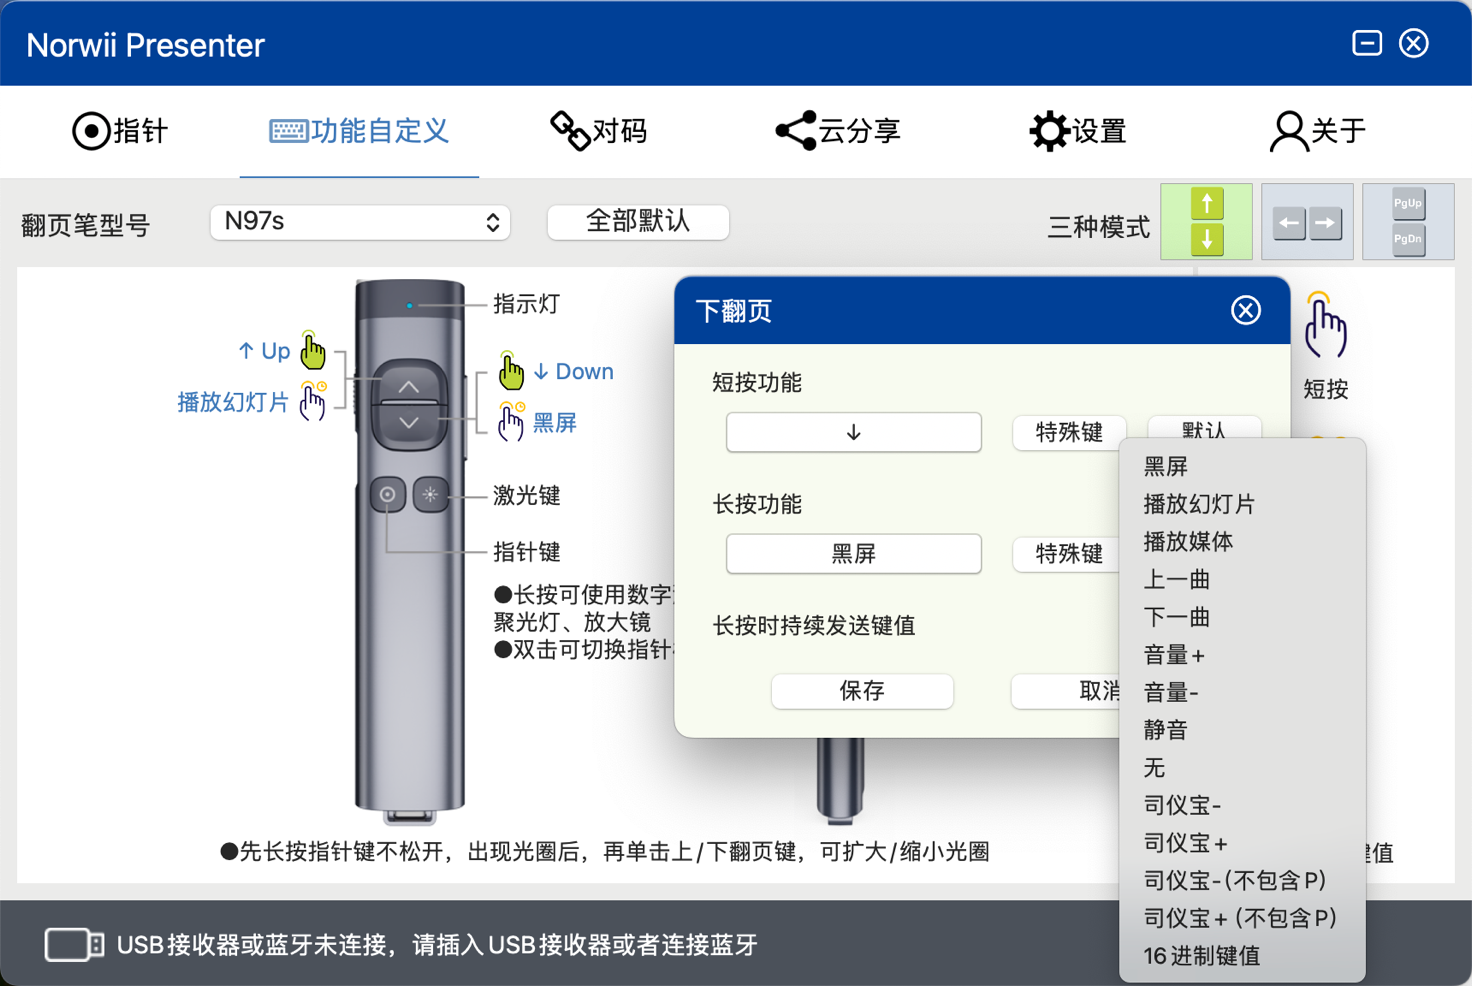Choose 音量+ from the special key menu
Image resolution: width=1472 pixels, height=986 pixels.
1242,655
